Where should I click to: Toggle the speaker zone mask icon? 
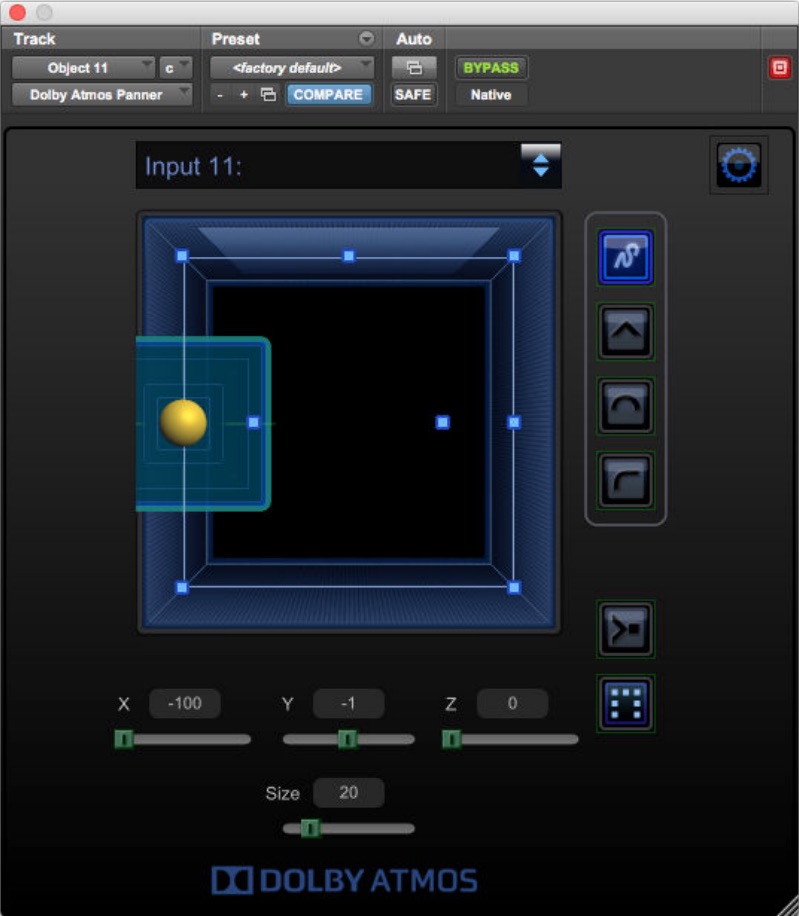click(x=625, y=703)
